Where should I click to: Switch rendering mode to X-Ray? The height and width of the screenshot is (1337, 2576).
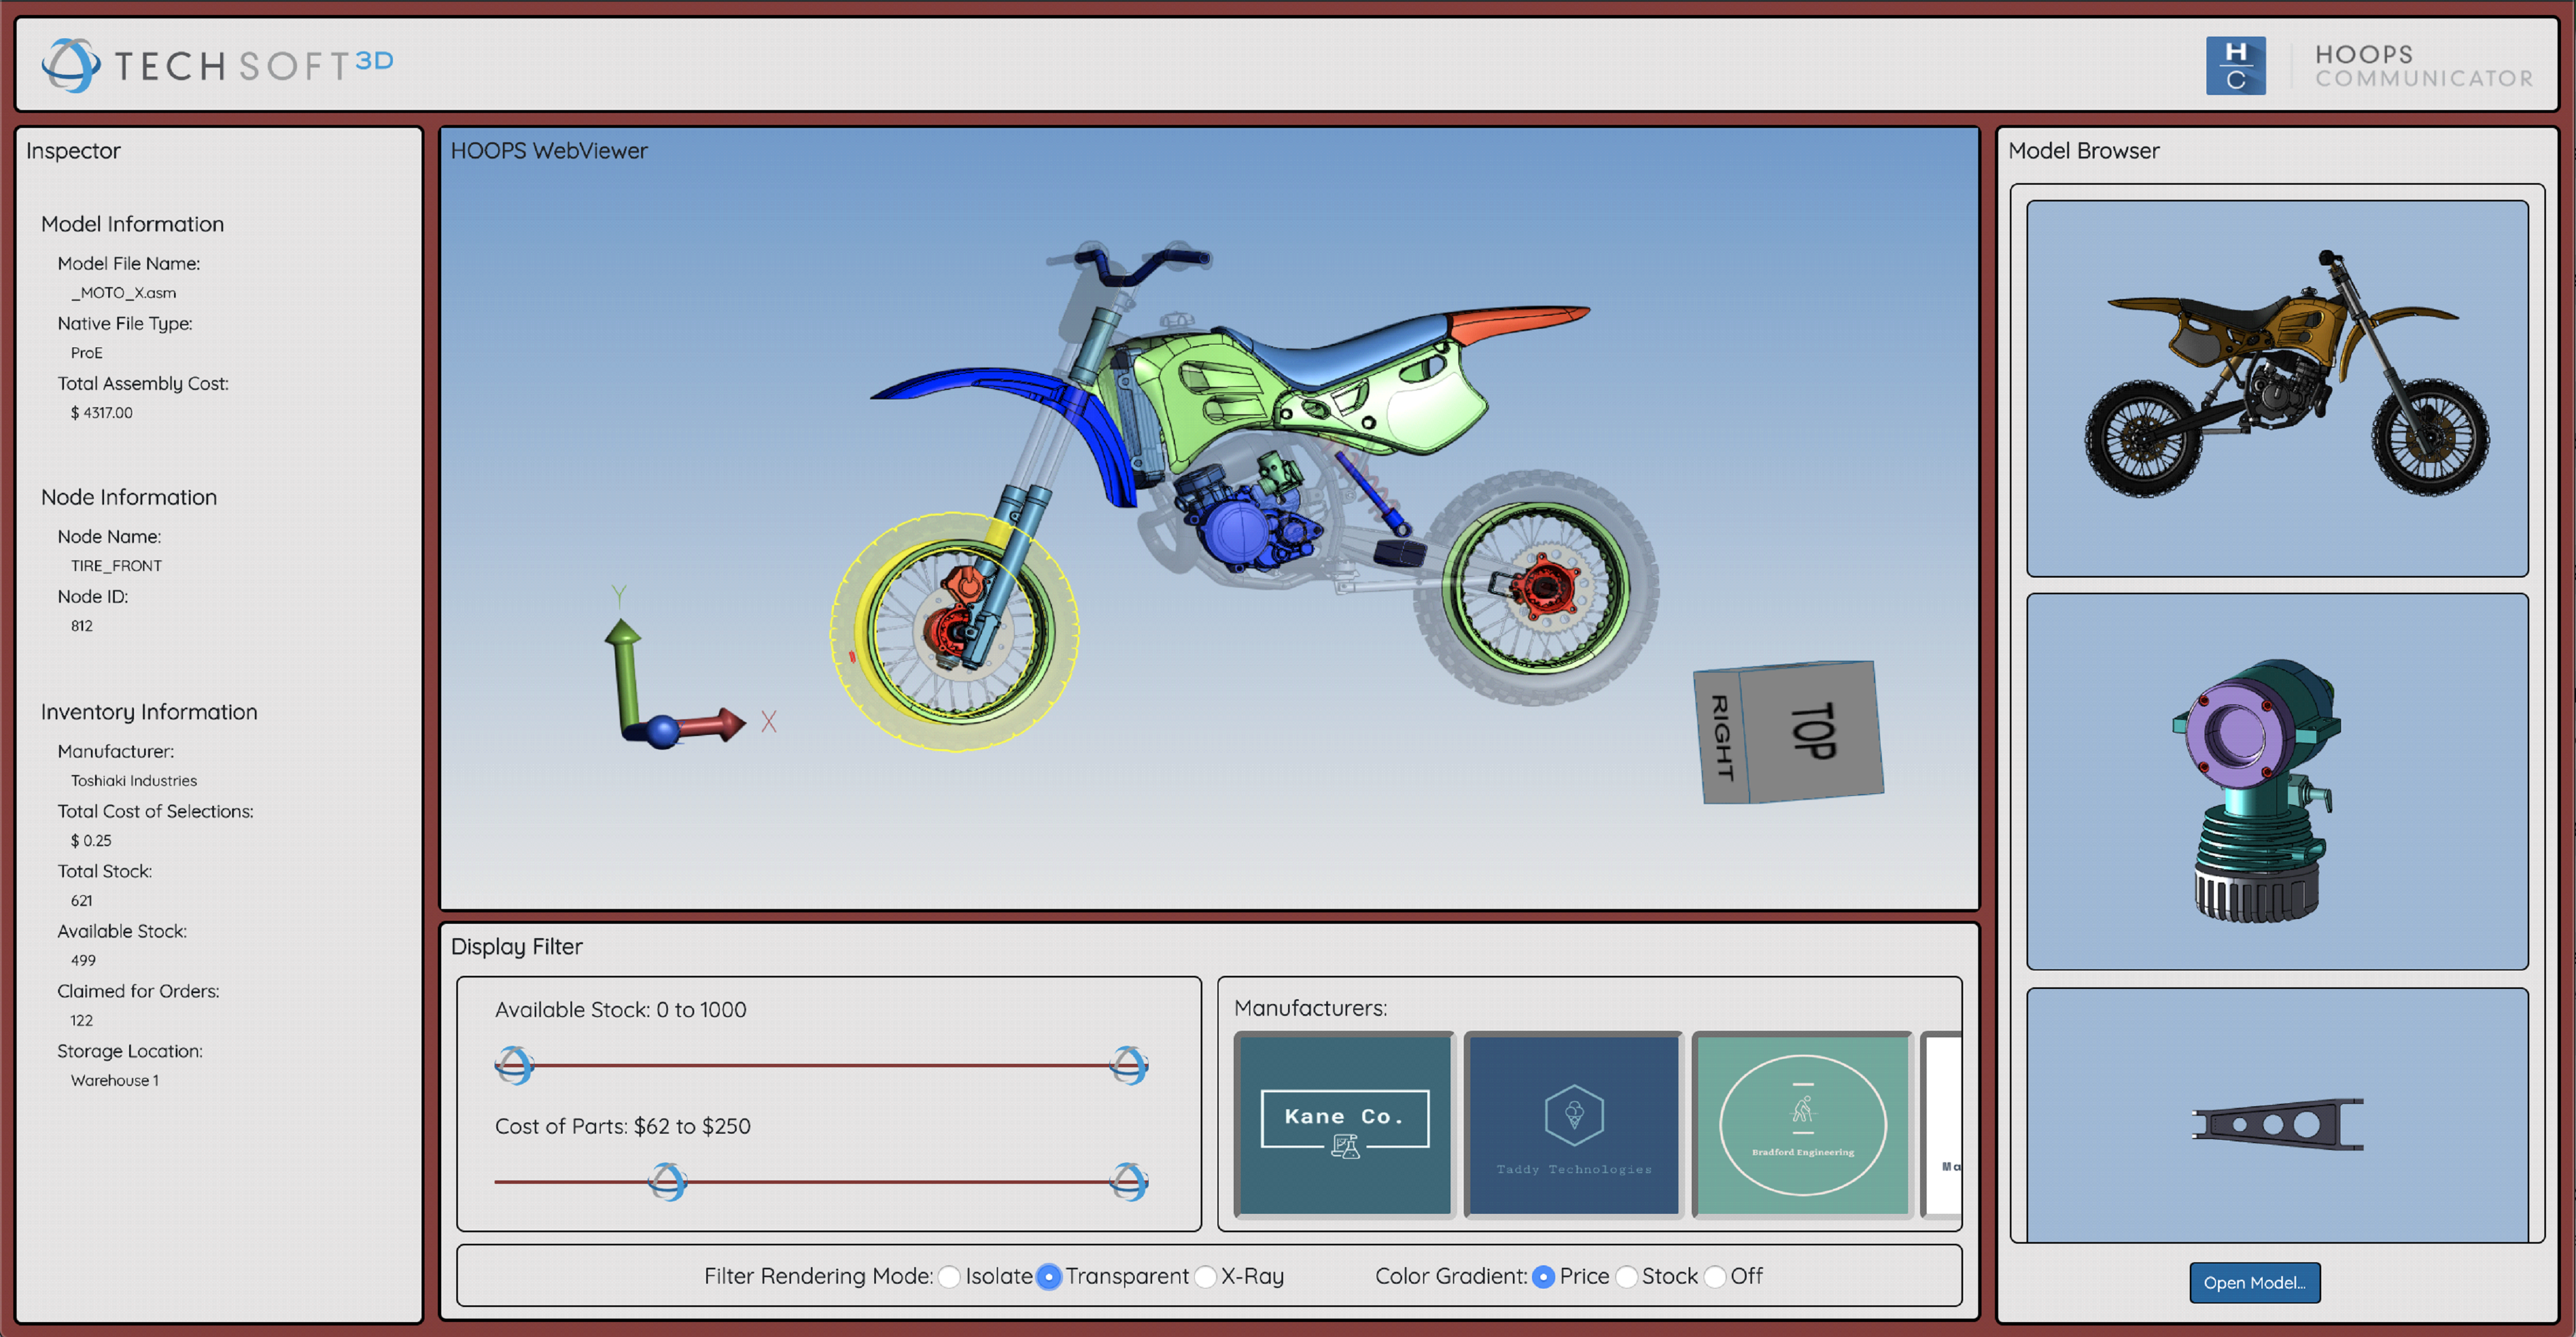(1206, 1277)
